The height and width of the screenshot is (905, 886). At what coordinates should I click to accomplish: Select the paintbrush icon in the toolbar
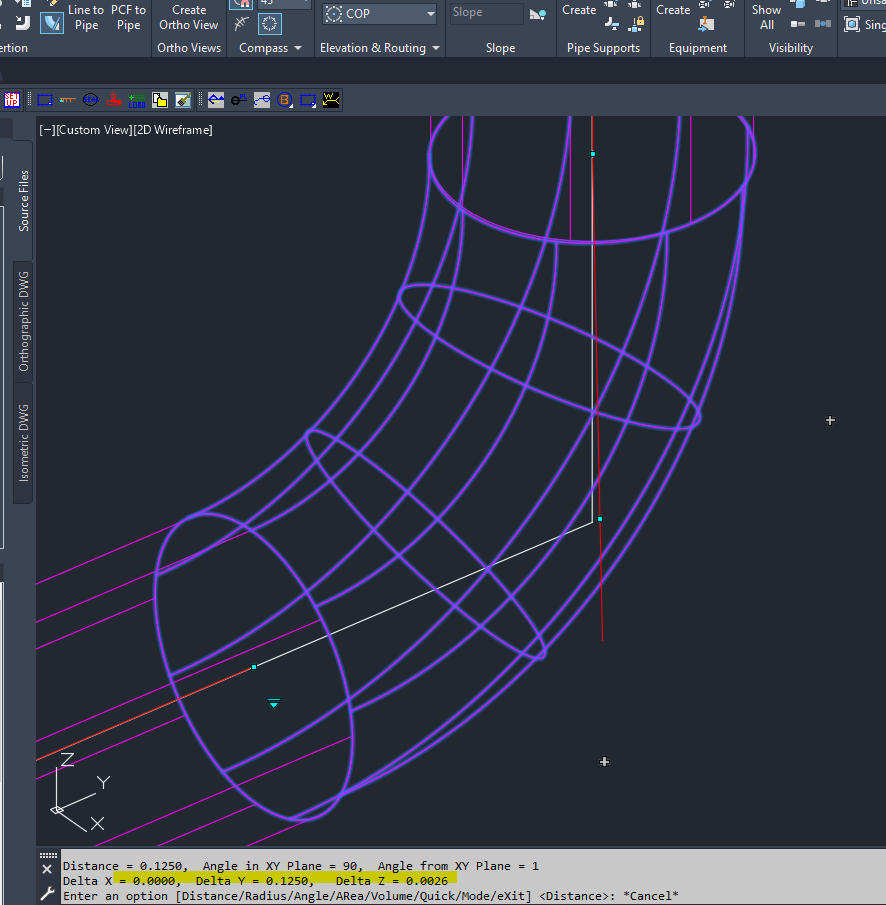[185, 99]
